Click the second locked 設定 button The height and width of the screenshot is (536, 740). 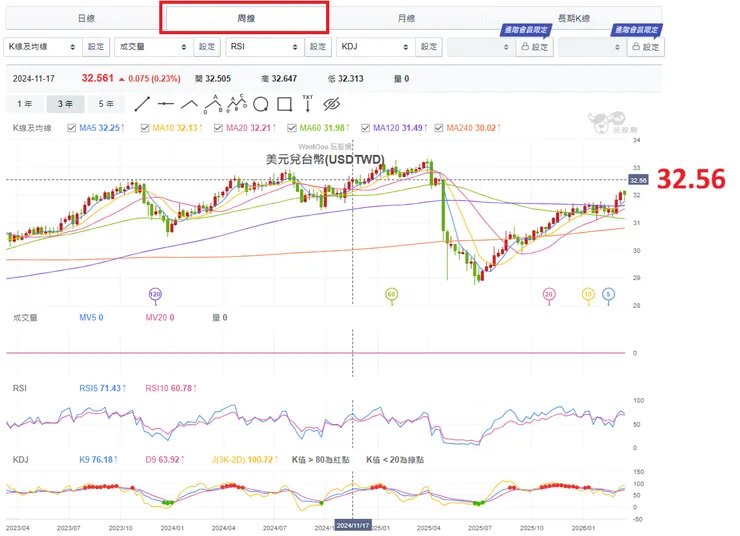646,47
